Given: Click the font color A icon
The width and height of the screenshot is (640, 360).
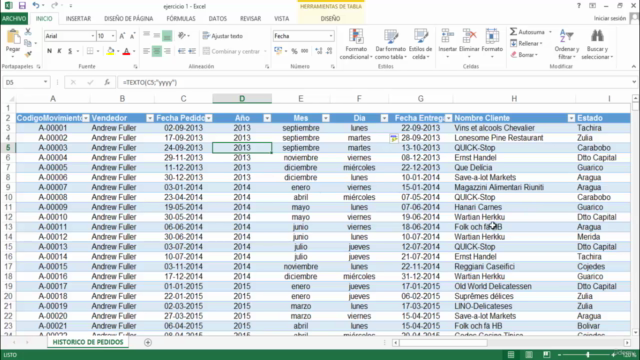Looking at the screenshot, I should 127,51.
